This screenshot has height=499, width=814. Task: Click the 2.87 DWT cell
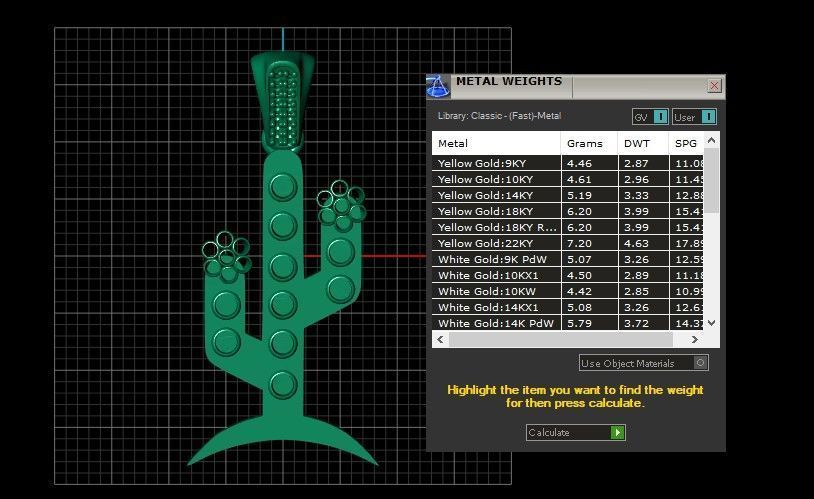pyautogui.click(x=644, y=163)
